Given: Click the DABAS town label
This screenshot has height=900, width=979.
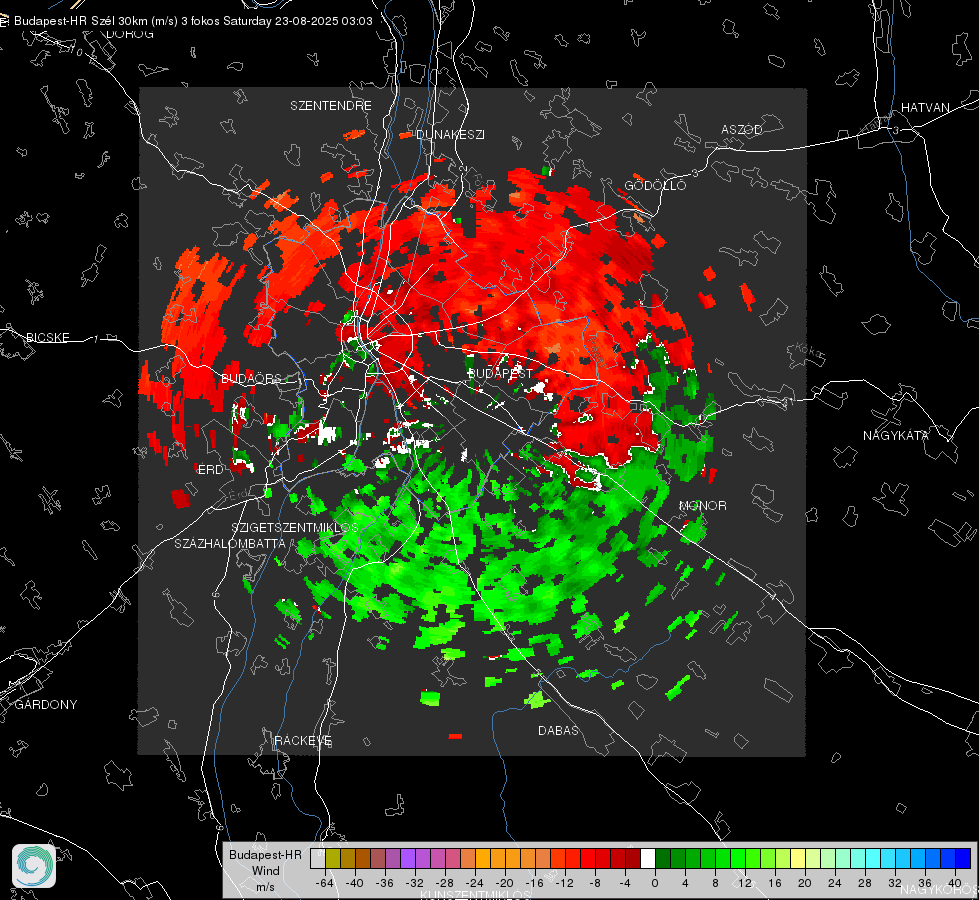Looking at the screenshot, I should [558, 730].
